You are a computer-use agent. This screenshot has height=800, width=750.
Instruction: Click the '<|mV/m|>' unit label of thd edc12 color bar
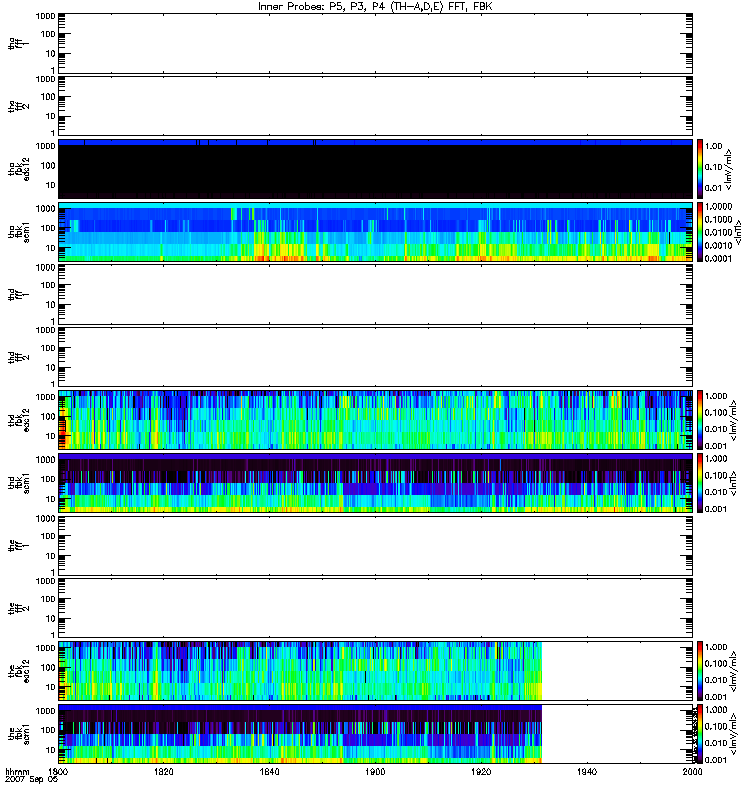[x=735, y=420]
